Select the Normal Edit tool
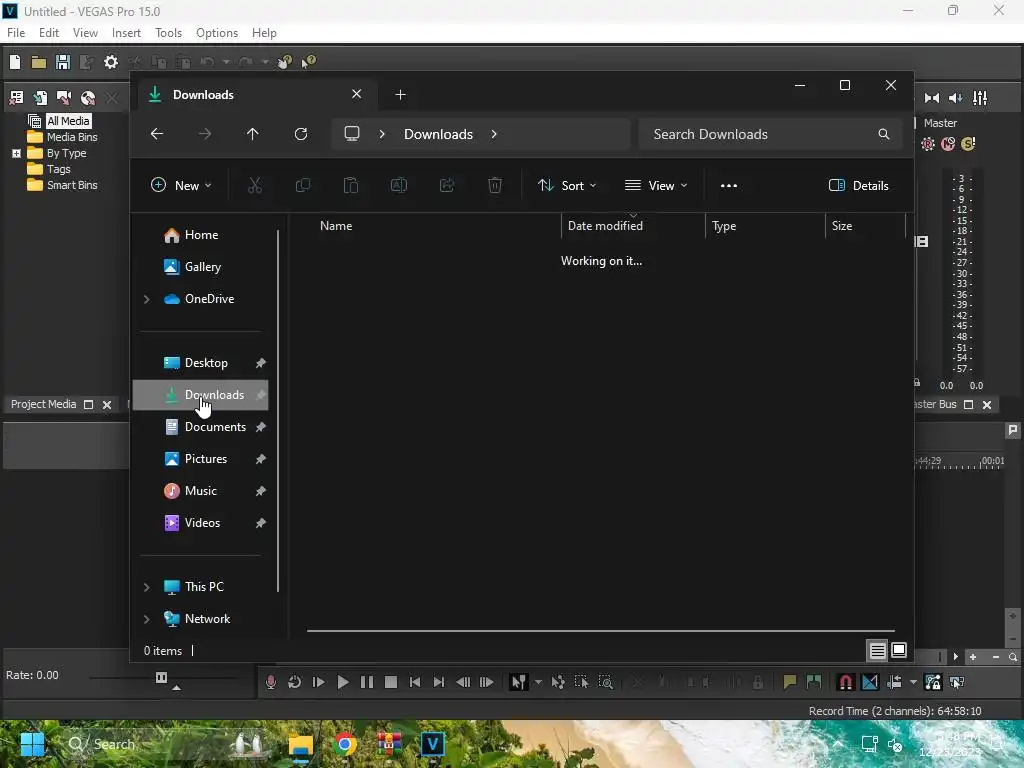The width and height of the screenshot is (1024, 768). [x=519, y=682]
